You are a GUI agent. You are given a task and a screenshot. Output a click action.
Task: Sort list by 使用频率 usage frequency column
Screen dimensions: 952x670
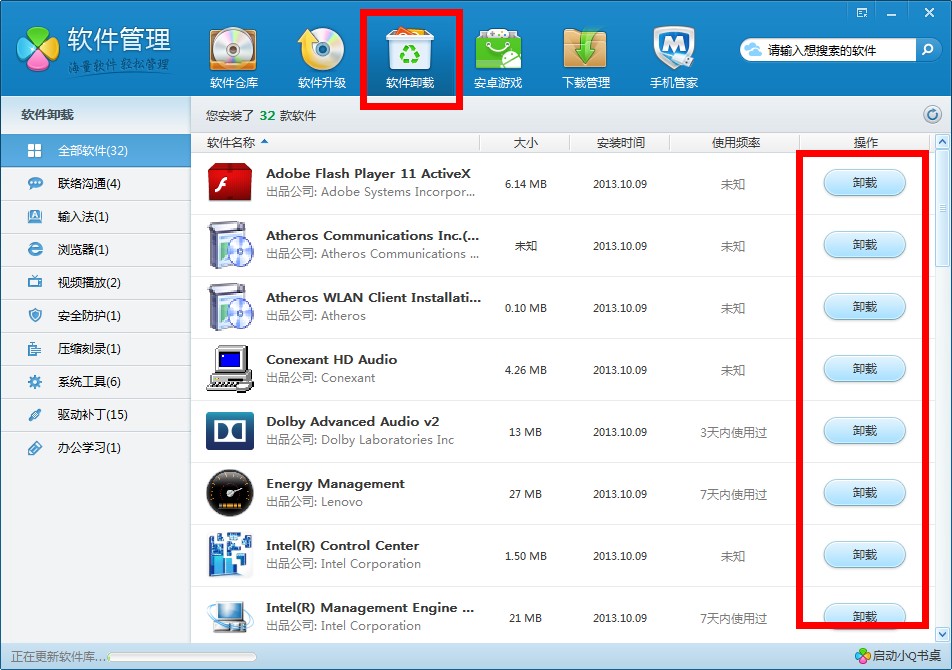(736, 143)
